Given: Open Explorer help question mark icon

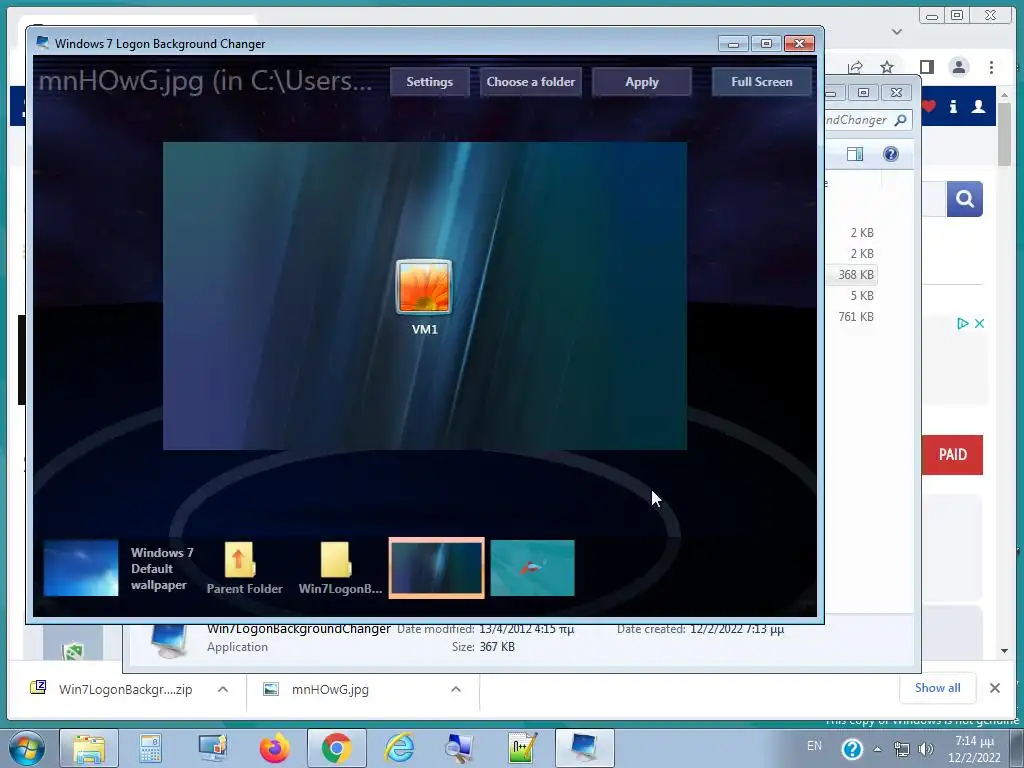Looking at the screenshot, I should click(891, 154).
